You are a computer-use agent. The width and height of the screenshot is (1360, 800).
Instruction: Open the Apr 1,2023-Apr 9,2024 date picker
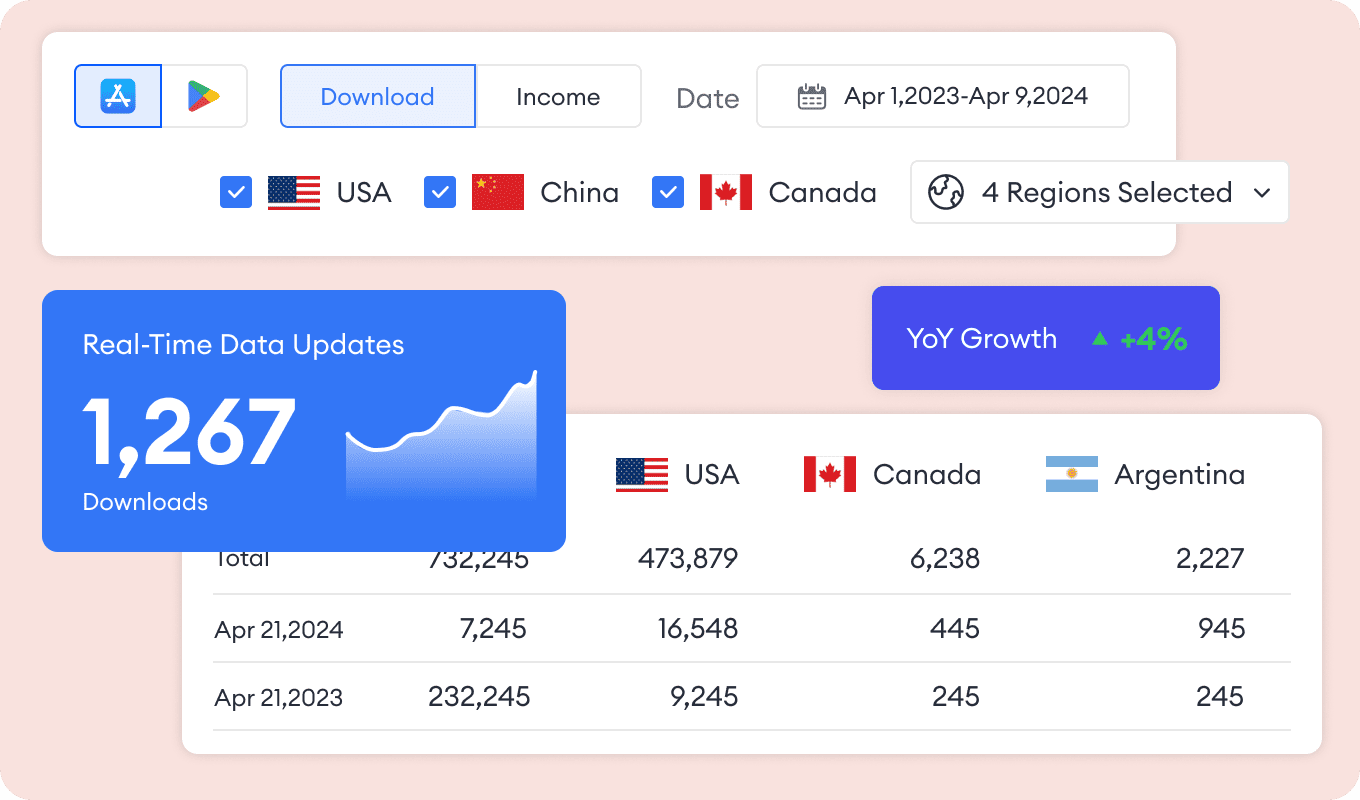[x=965, y=96]
